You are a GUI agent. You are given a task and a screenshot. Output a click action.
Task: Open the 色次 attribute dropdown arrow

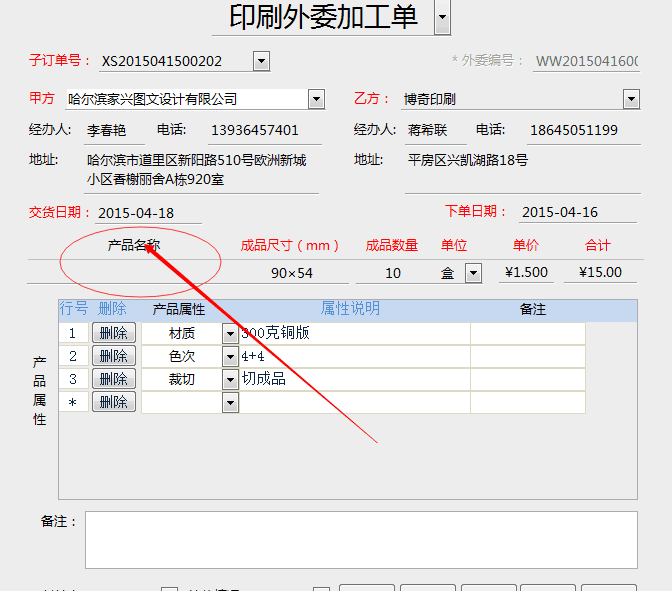tap(230, 356)
